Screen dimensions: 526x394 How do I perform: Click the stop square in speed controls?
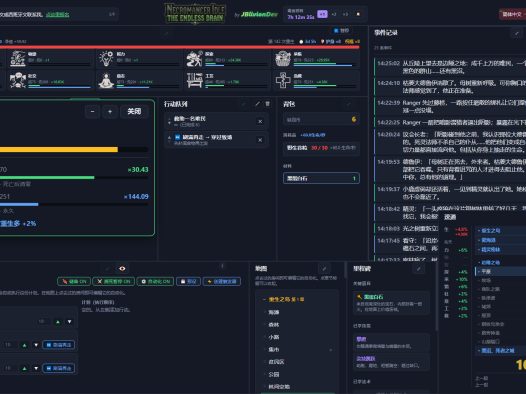tap(358, 14)
